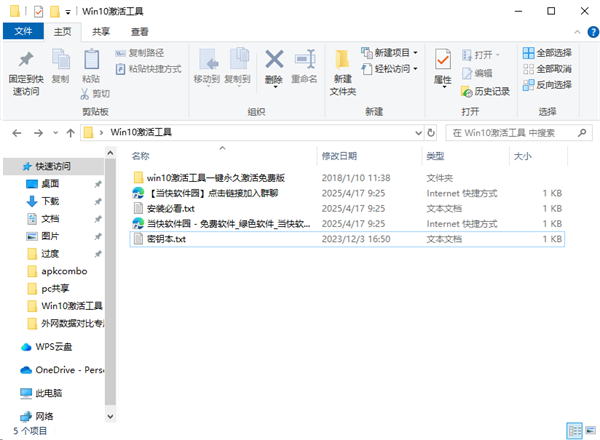Click sidebar scrollbar down arrow
This screenshot has height=440, width=600.
[110, 416]
